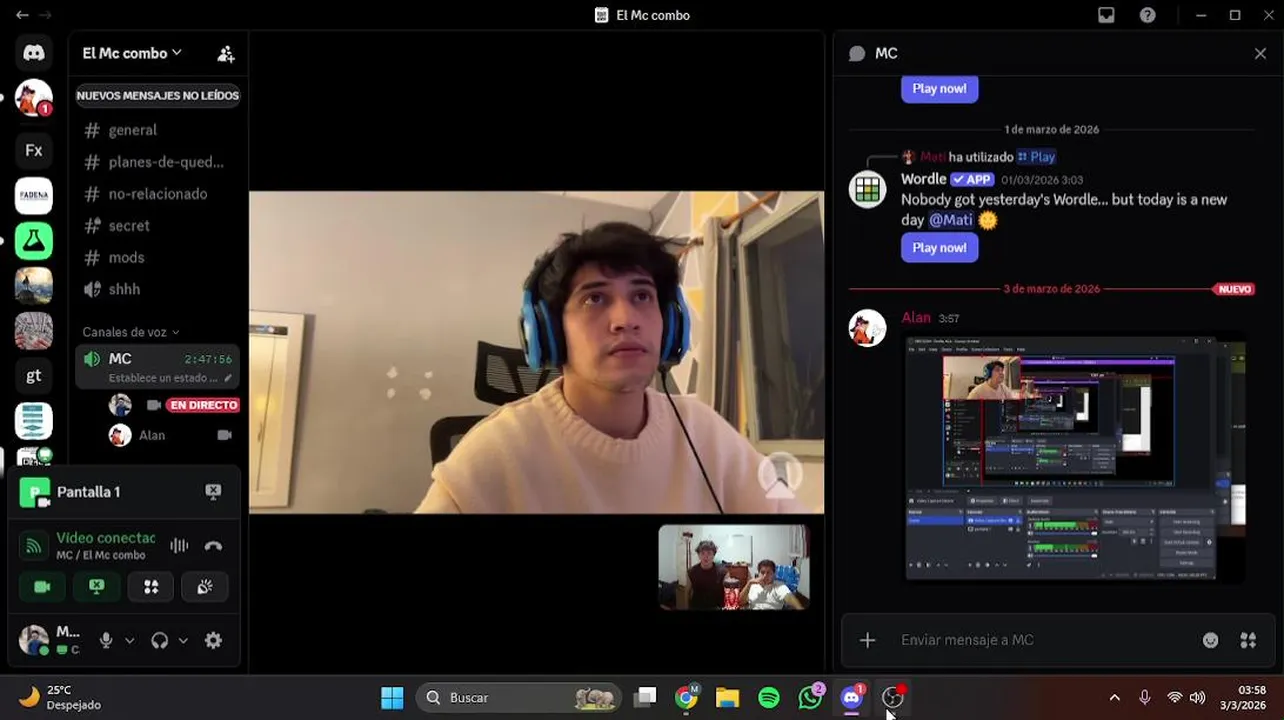Toggle microphone icon in system tray
The image size is (1284, 720).
pyautogui.click(x=1145, y=697)
